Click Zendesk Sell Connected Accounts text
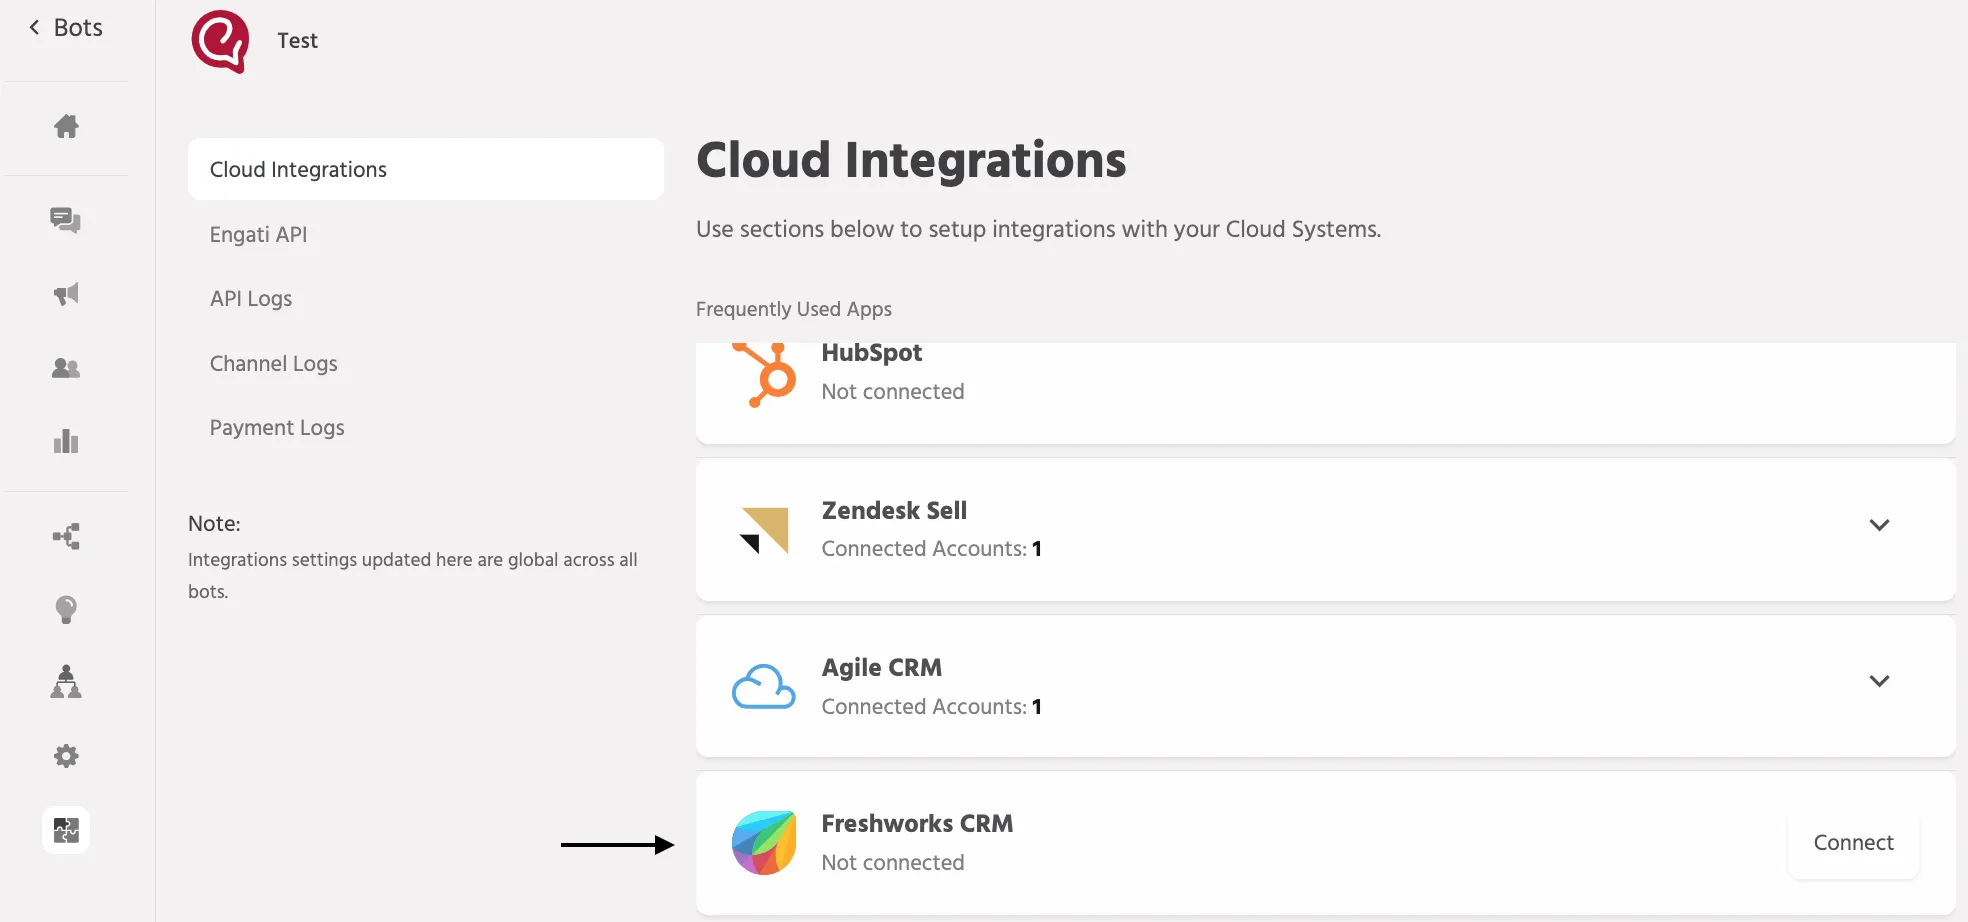The width and height of the screenshot is (1968, 922). 932,549
